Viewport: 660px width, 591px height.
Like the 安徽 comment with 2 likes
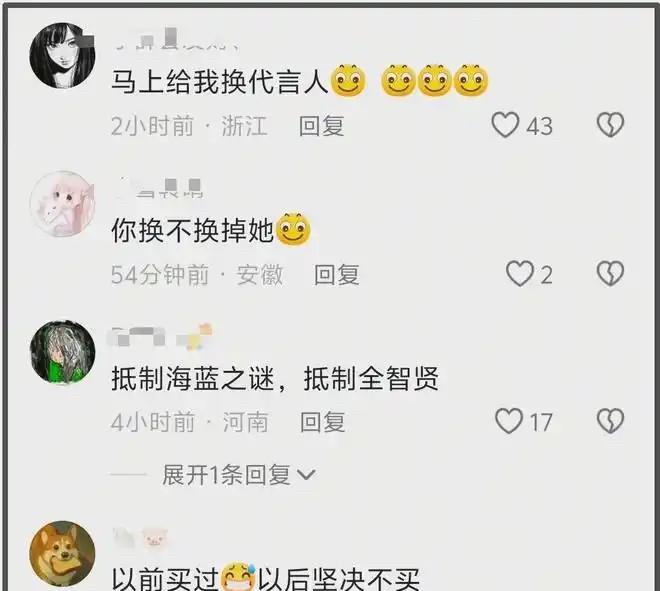click(x=519, y=274)
